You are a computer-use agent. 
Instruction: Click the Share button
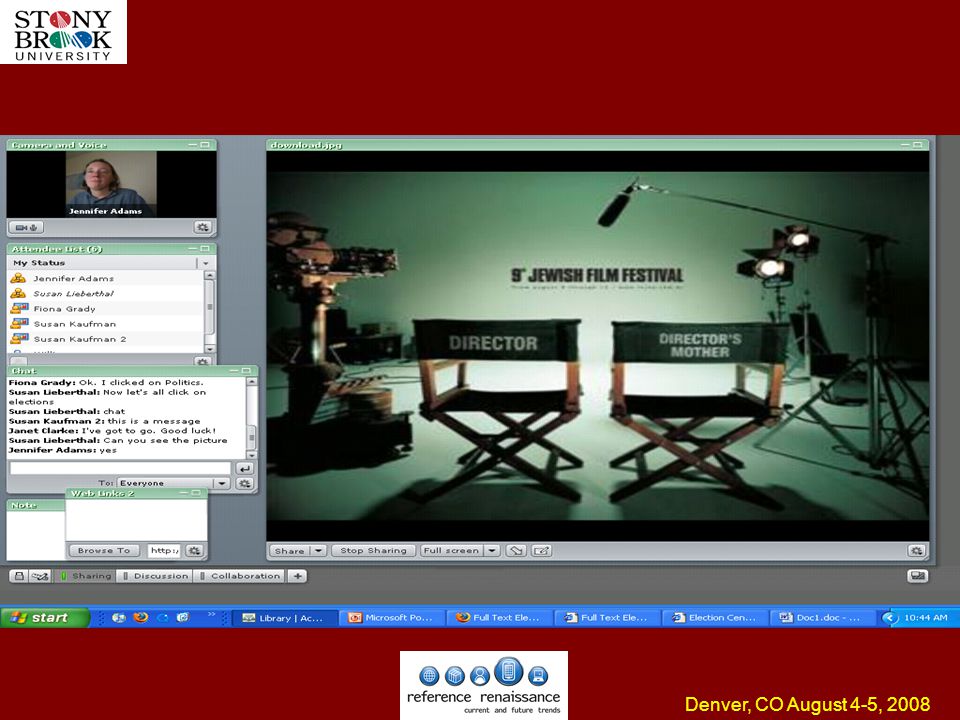point(290,550)
